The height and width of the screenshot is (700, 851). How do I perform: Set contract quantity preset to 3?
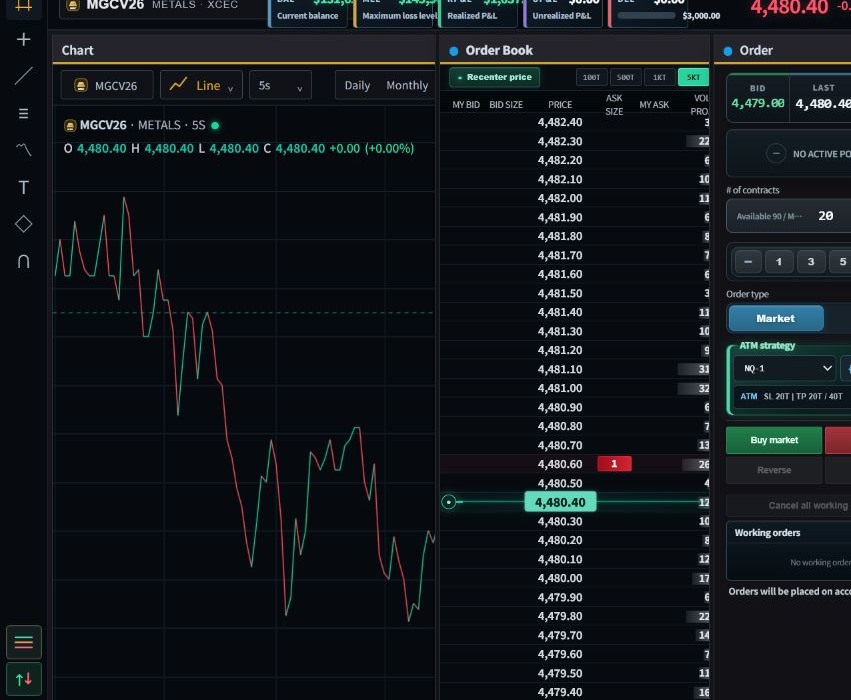click(x=811, y=262)
